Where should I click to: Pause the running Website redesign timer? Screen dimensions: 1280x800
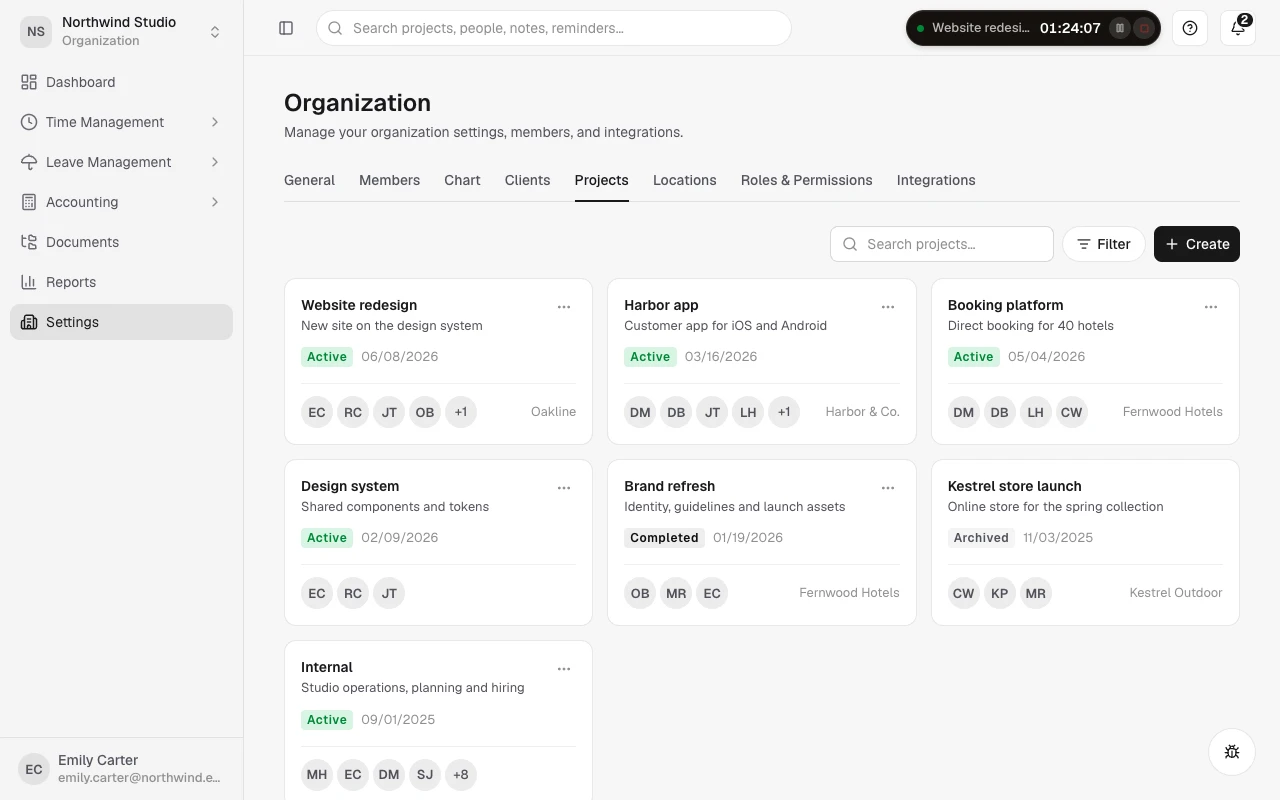[1121, 28]
